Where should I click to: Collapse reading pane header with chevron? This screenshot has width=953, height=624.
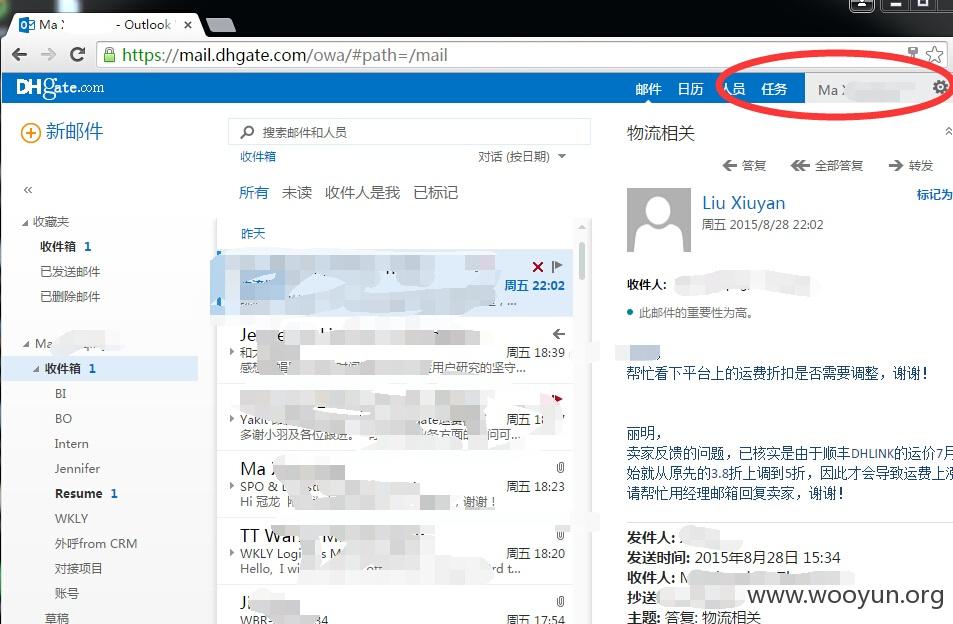(948, 131)
